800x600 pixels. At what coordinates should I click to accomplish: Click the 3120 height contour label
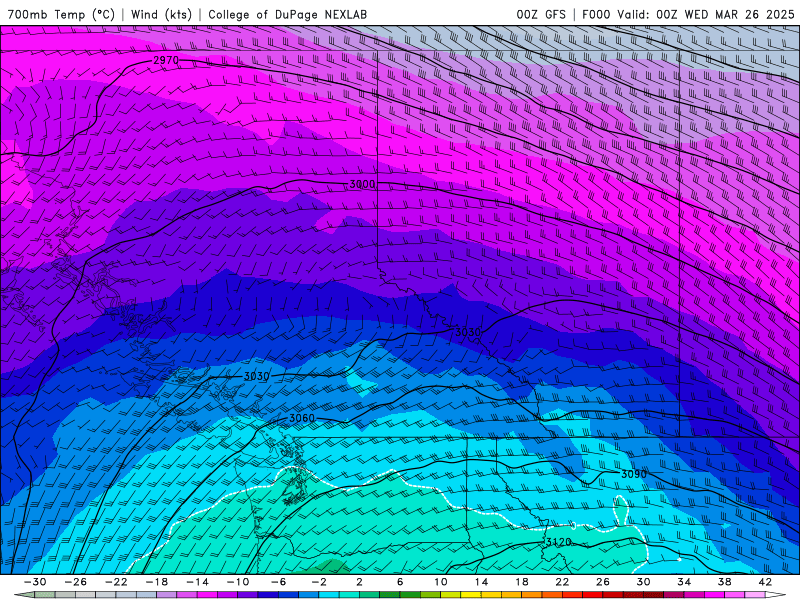559,542
